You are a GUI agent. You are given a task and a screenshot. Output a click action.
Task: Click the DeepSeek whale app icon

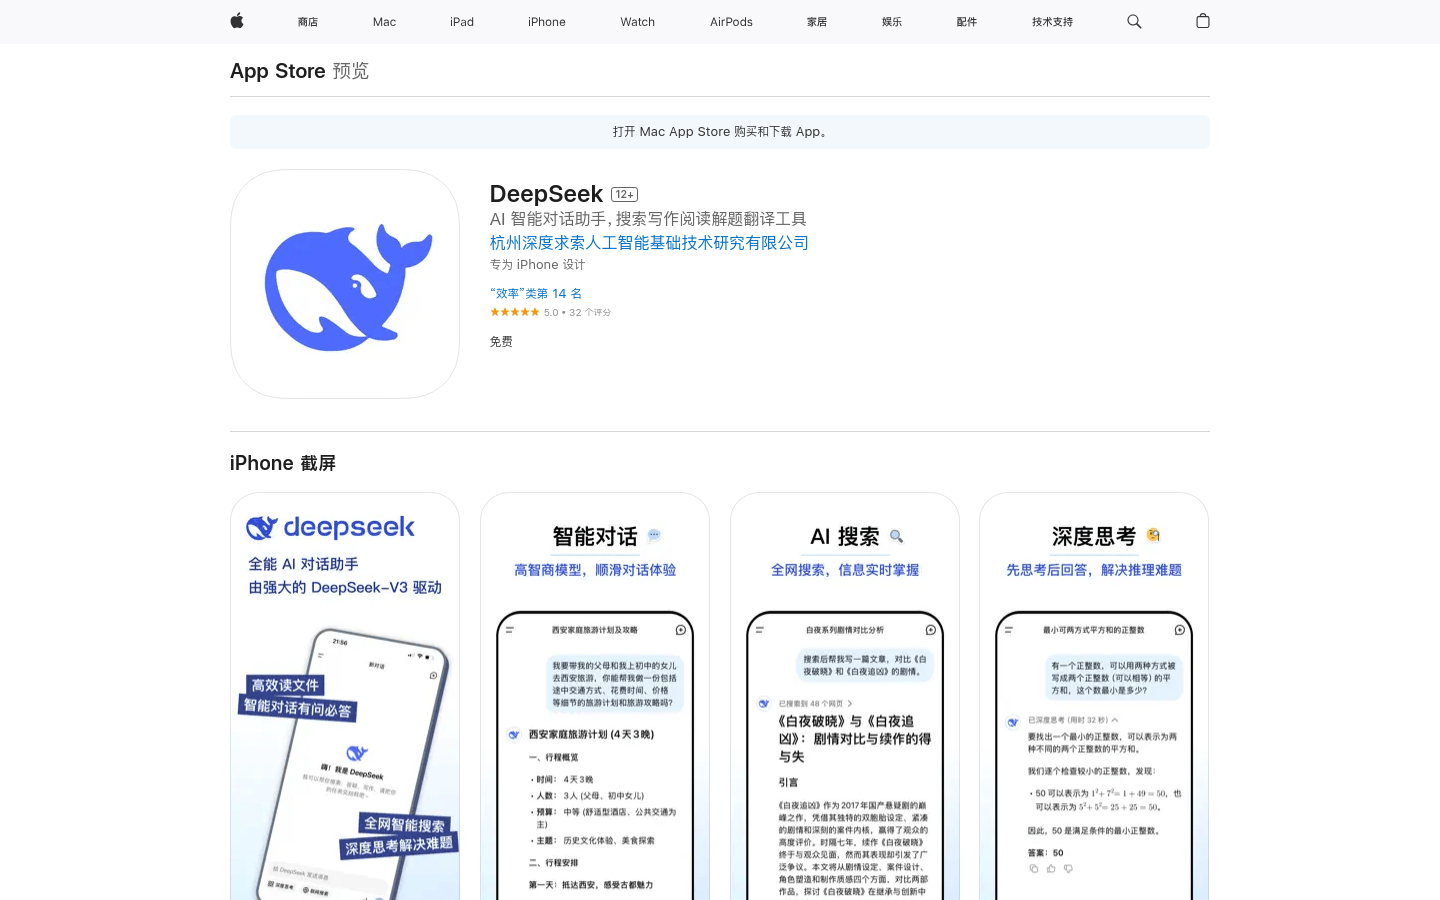tap(345, 284)
